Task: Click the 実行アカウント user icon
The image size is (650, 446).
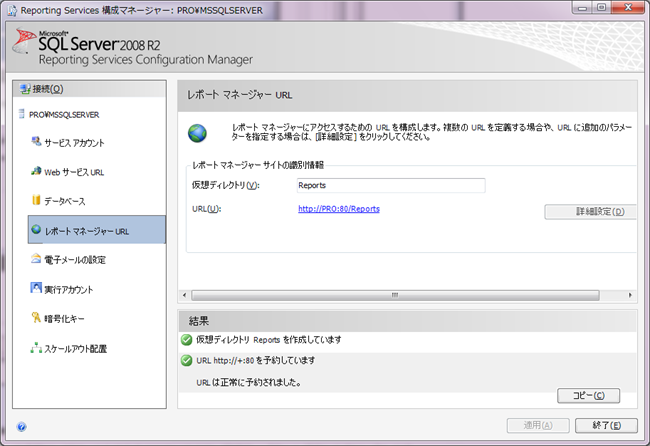Action: click(36, 288)
